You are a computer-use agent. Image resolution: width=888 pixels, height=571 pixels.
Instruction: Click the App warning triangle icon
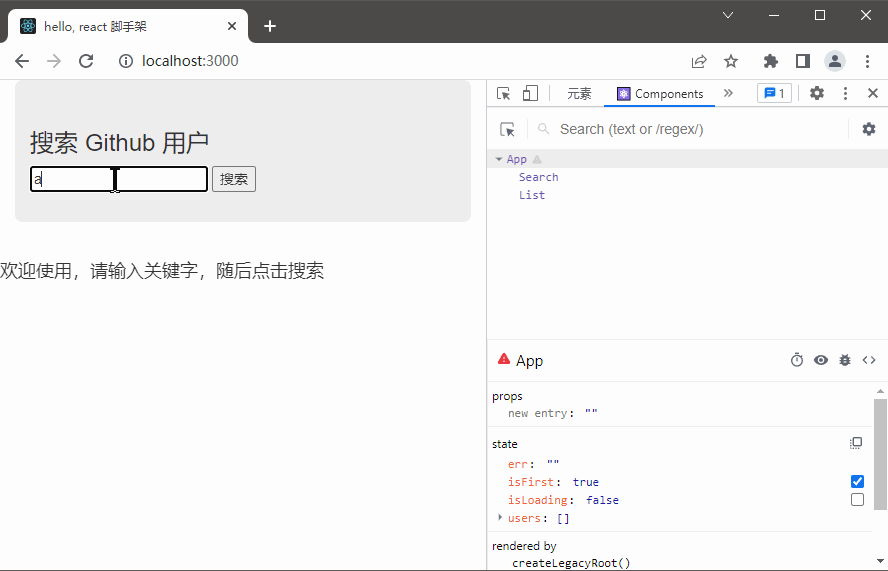pos(537,159)
